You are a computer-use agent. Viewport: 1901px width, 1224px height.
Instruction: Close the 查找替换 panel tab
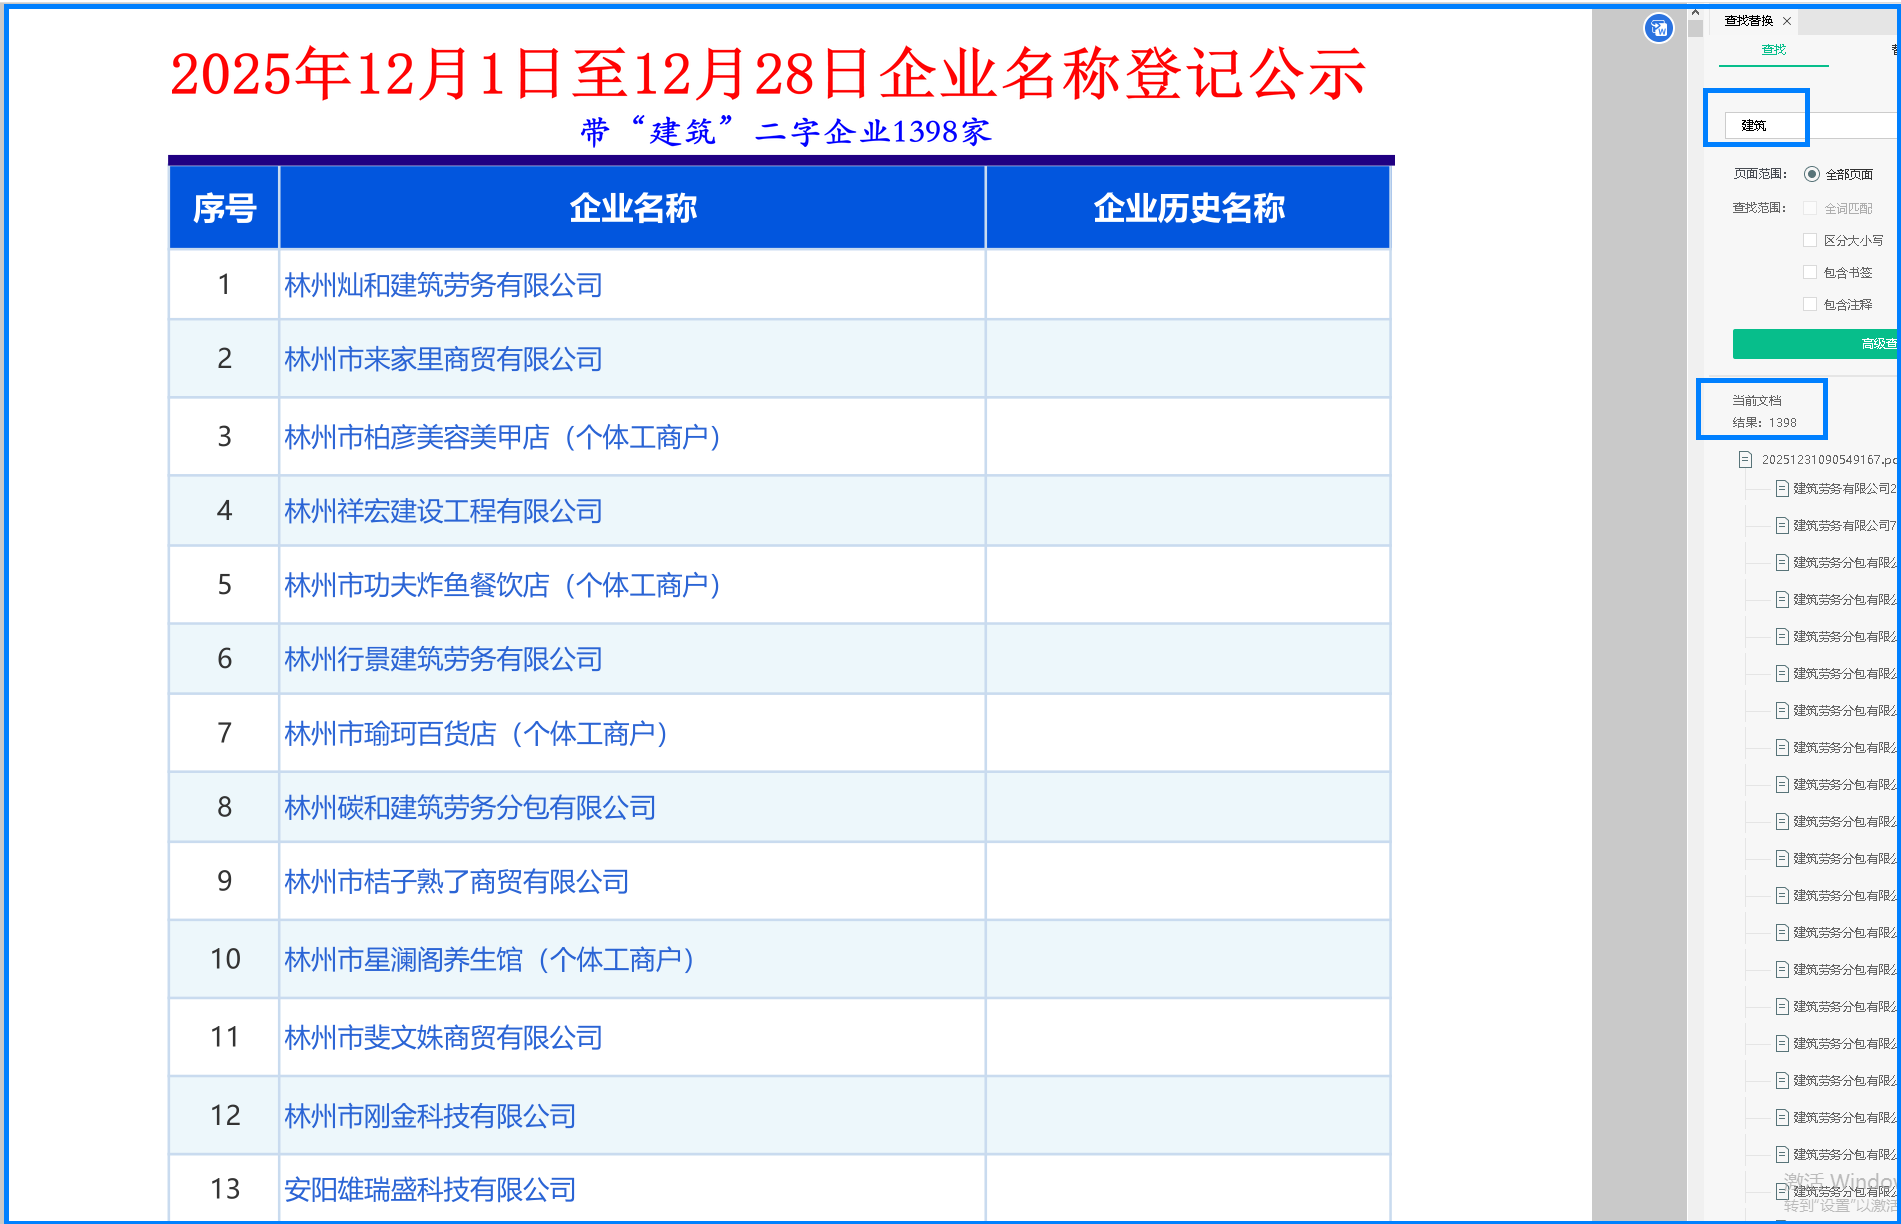1787,21
